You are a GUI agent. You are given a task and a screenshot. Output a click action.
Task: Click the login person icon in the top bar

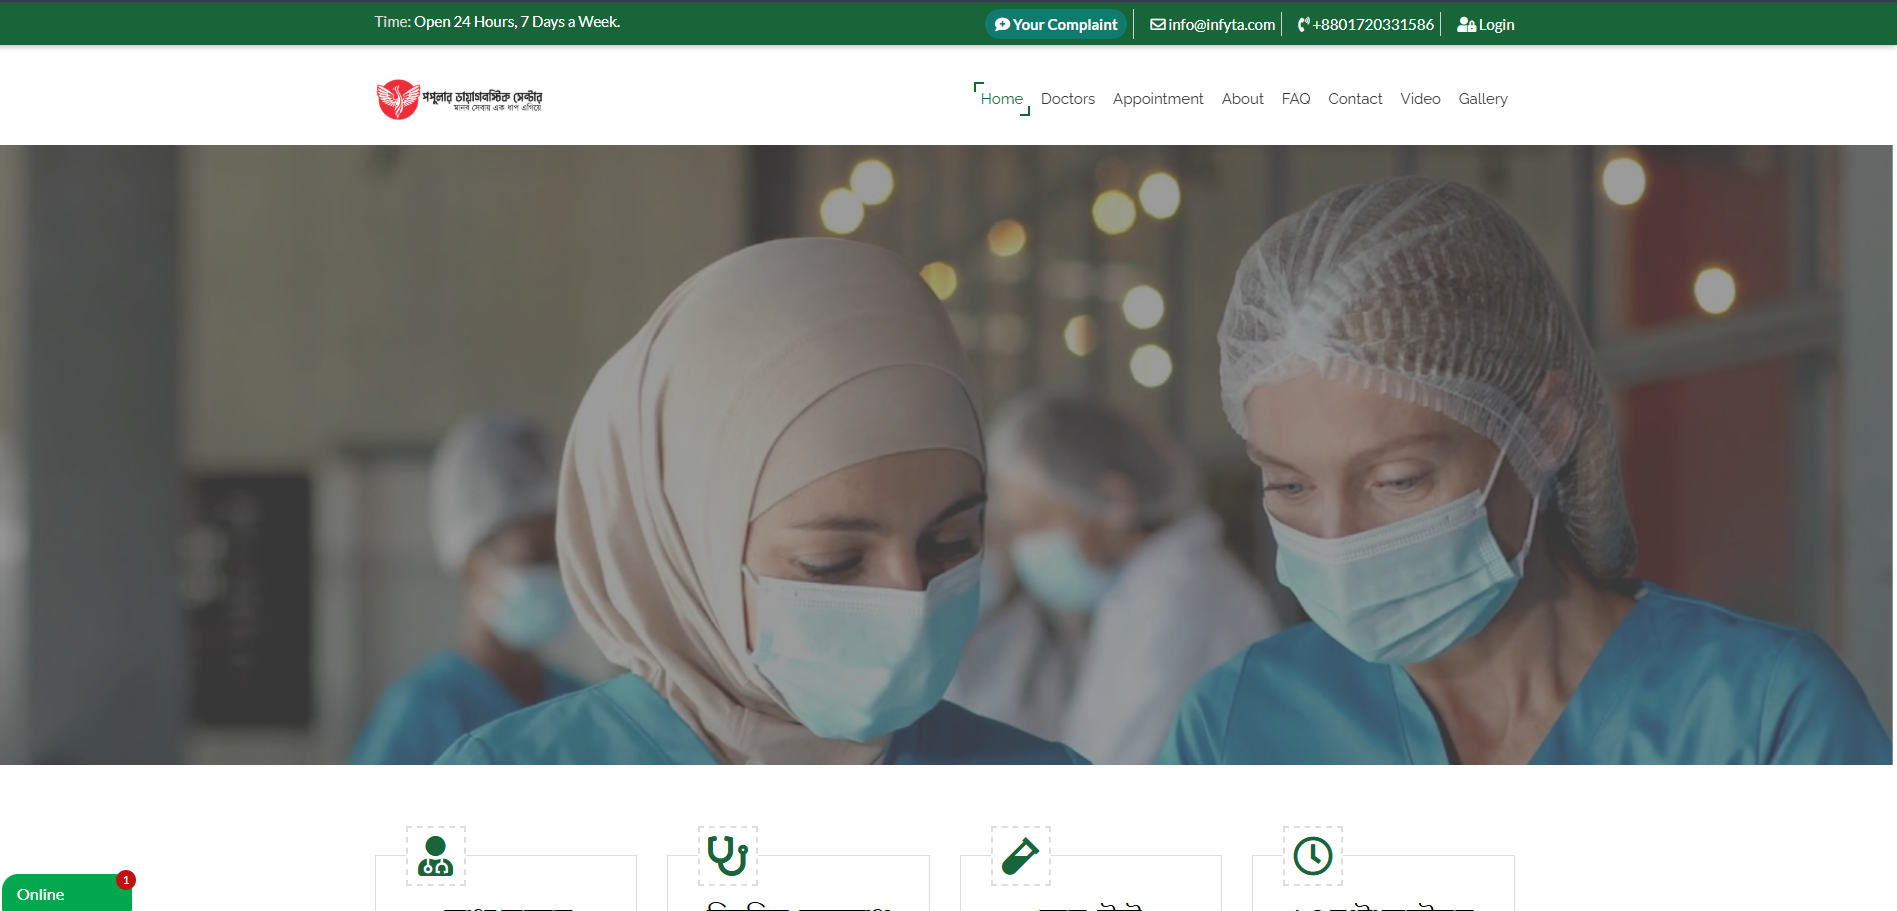click(1465, 24)
